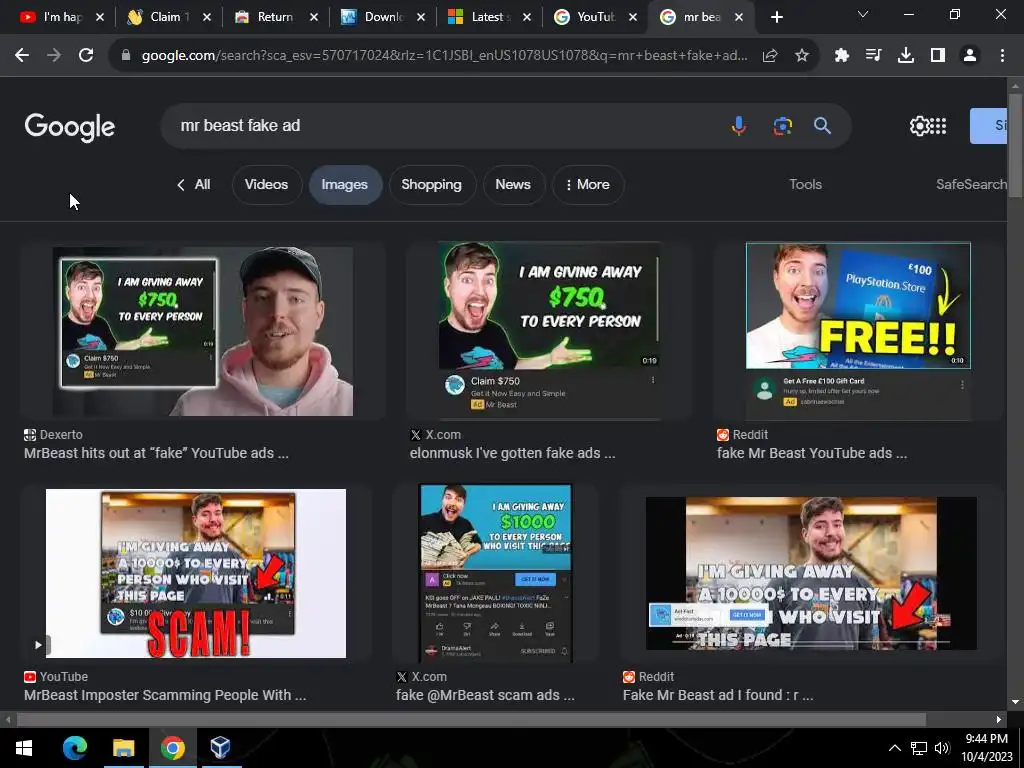Viewport: 1024px width, 768px height.
Task: Open the $1000 giveaway phone screenshot thumbnail
Action: (496, 573)
